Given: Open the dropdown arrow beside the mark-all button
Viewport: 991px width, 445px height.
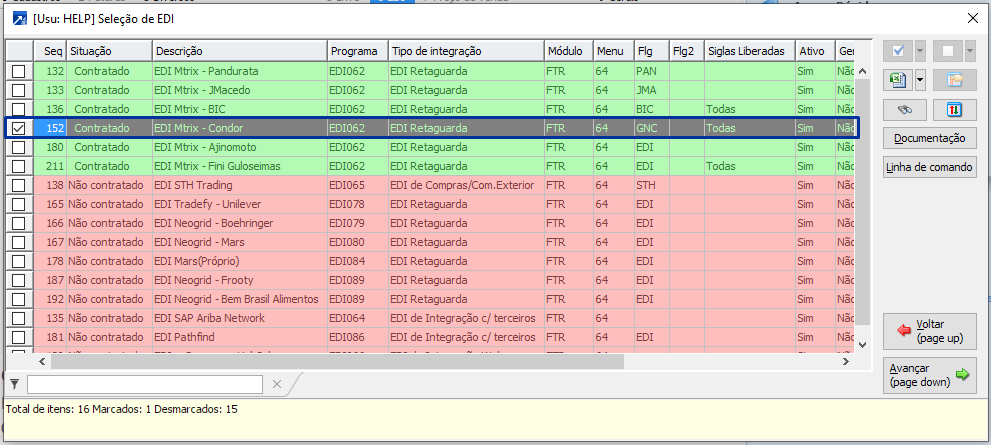Looking at the screenshot, I should pos(920,51).
